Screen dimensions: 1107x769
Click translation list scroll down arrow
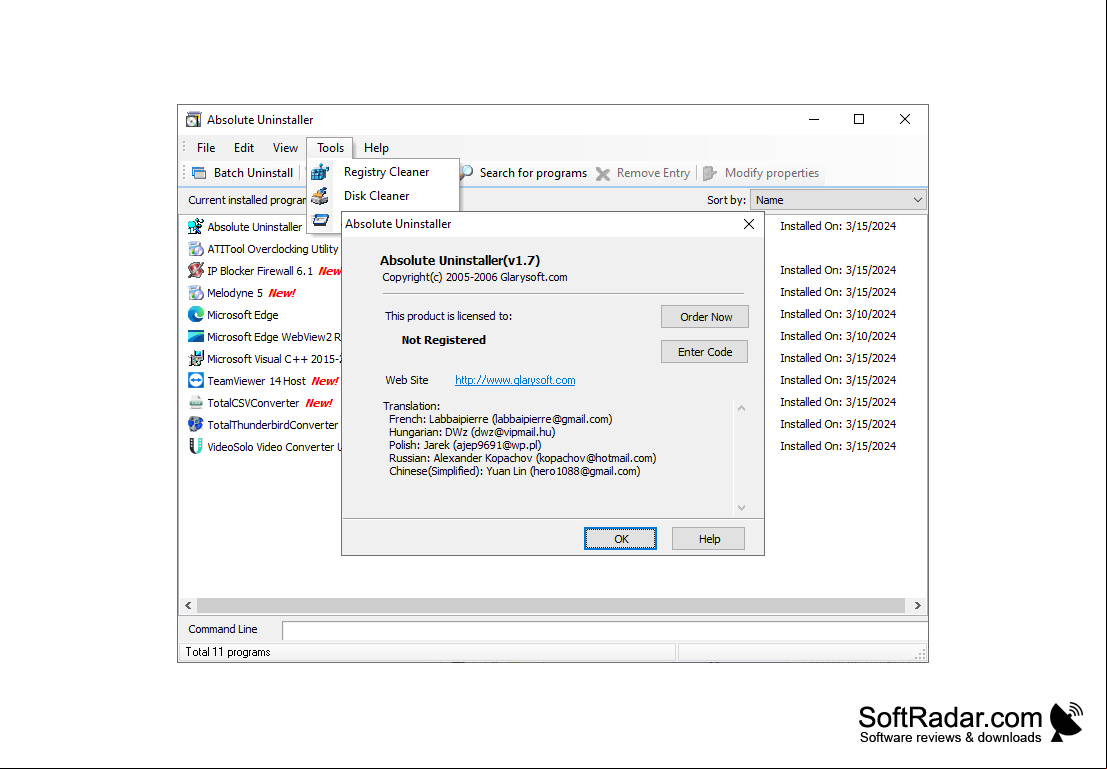[741, 508]
